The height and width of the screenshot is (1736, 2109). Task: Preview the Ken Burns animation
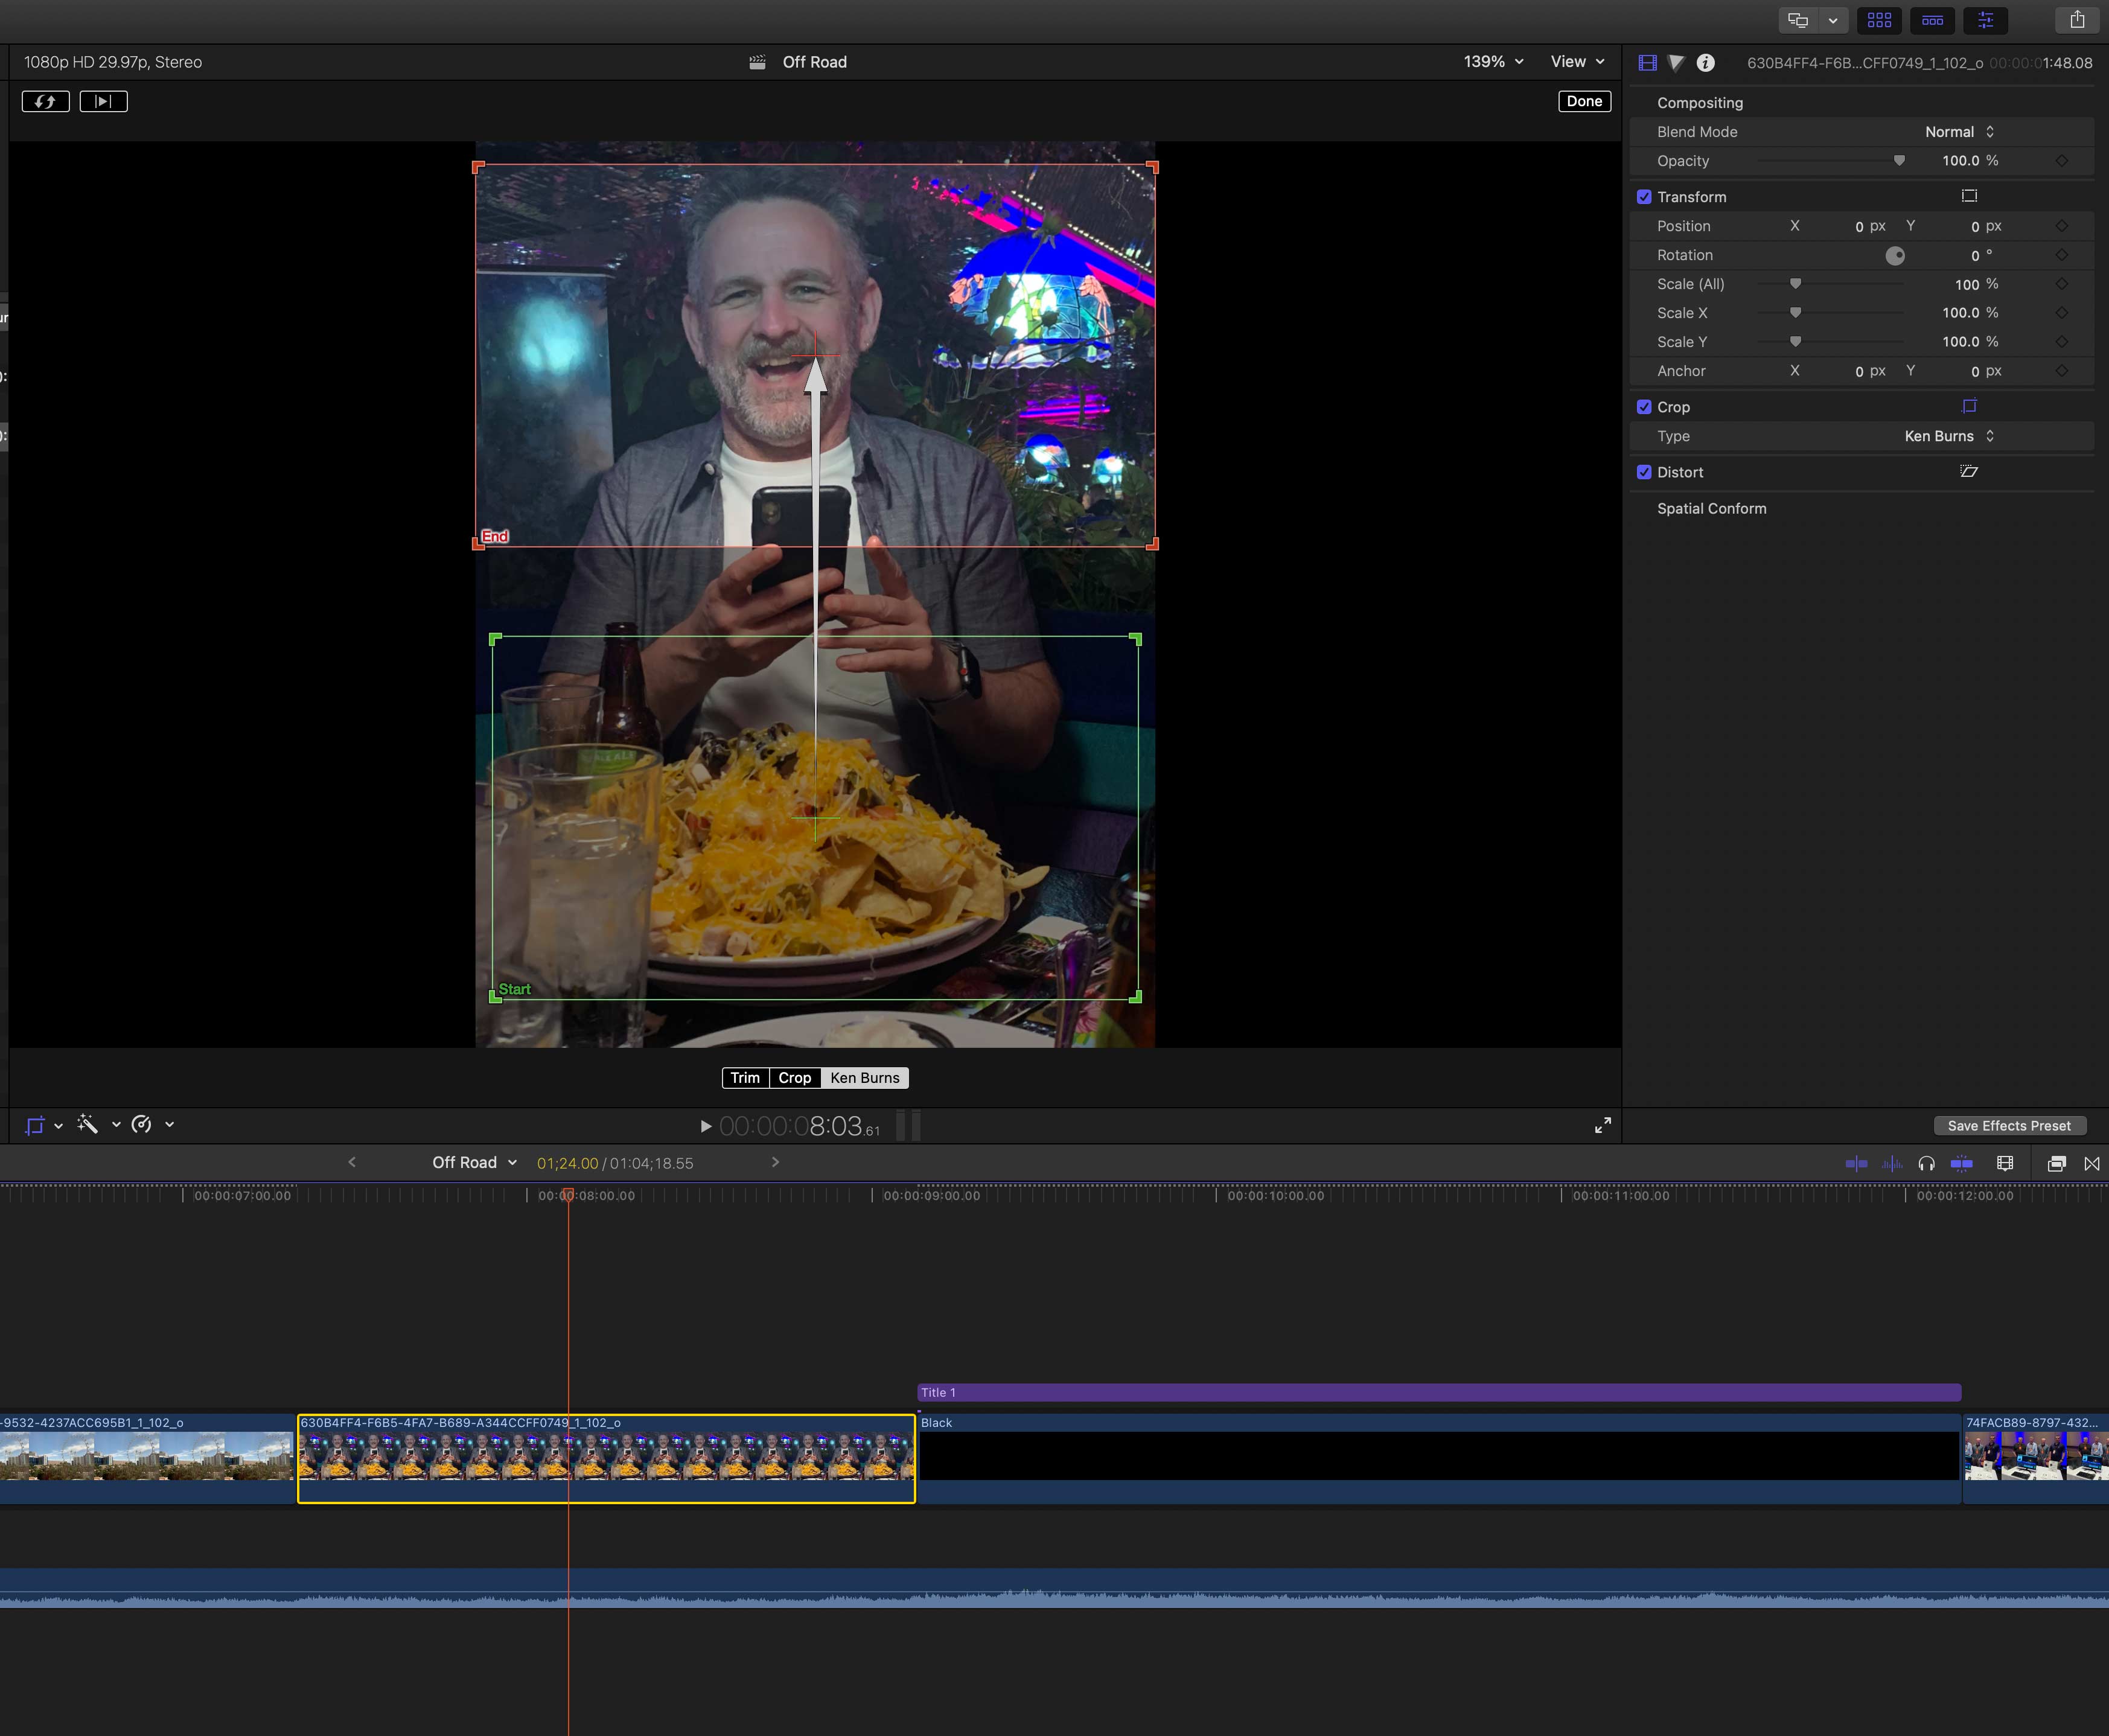pyautogui.click(x=103, y=101)
